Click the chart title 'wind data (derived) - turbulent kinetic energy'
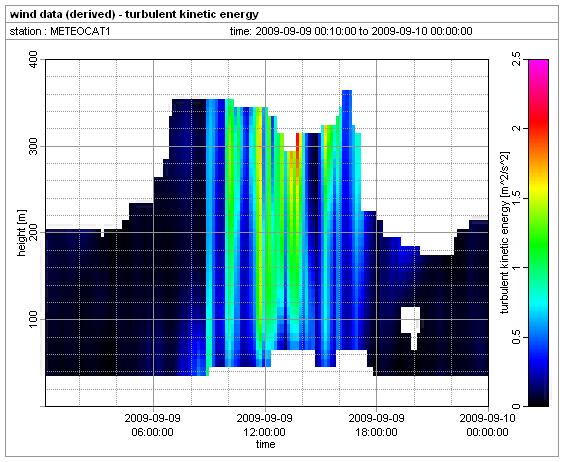 (x=134, y=15)
